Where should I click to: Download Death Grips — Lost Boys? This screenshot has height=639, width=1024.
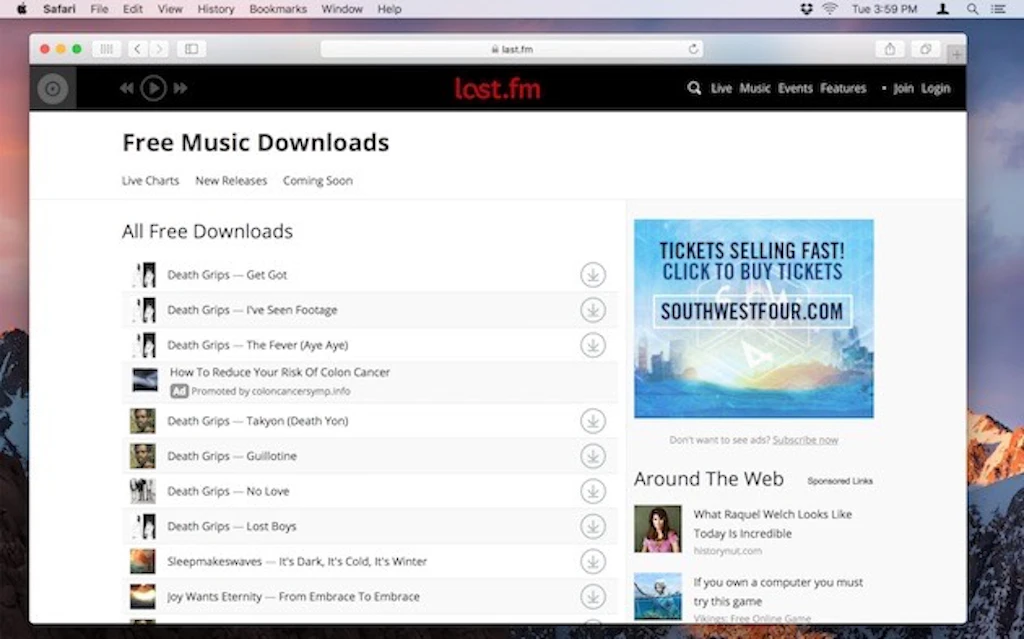593,526
